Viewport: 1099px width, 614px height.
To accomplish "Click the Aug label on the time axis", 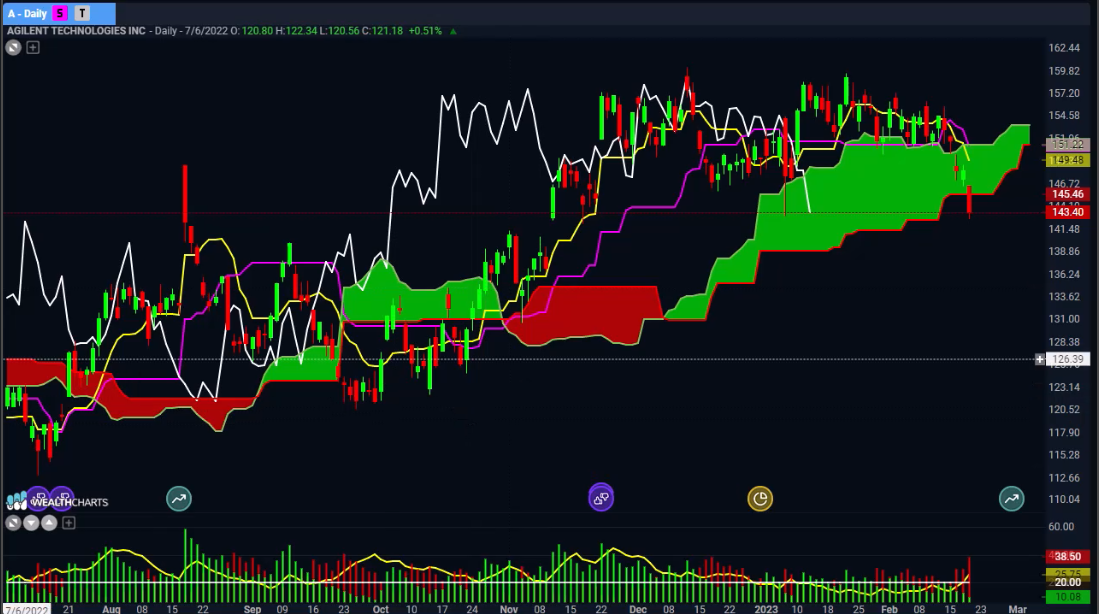I will coord(111,609).
